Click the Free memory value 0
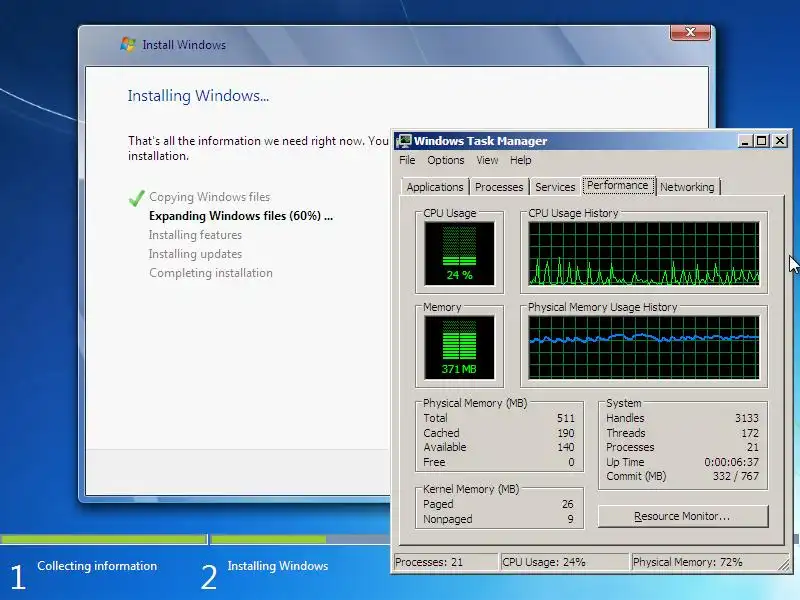Screen dimensions: 800x600 coord(571,462)
